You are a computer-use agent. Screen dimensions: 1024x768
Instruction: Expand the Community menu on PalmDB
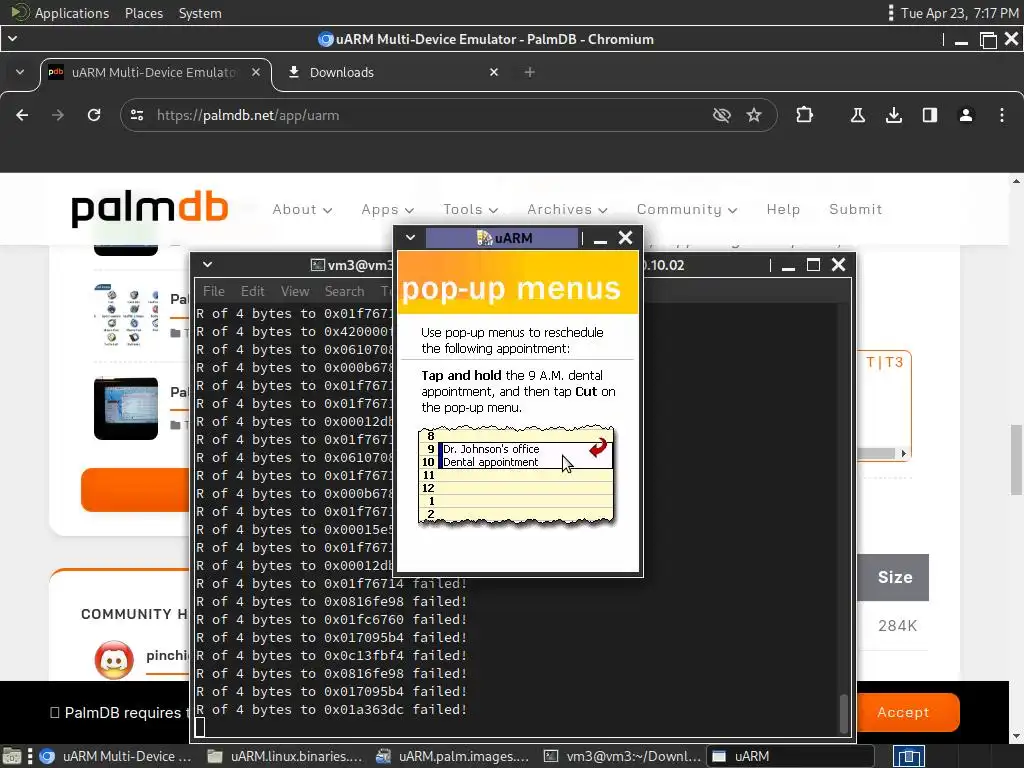pyautogui.click(x=687, y=209)
